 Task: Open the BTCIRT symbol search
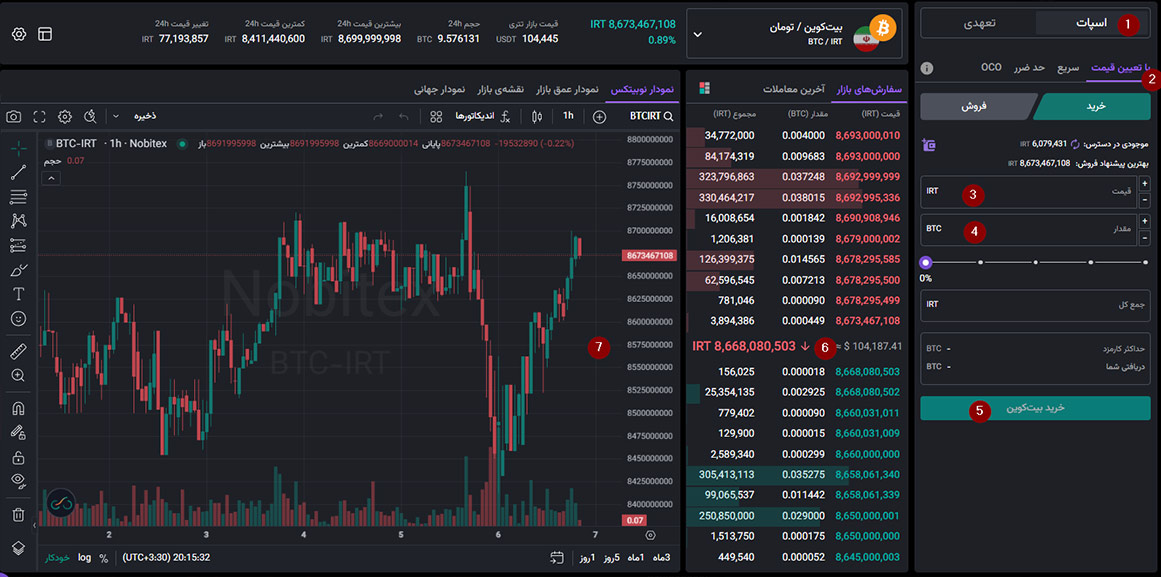652,116
